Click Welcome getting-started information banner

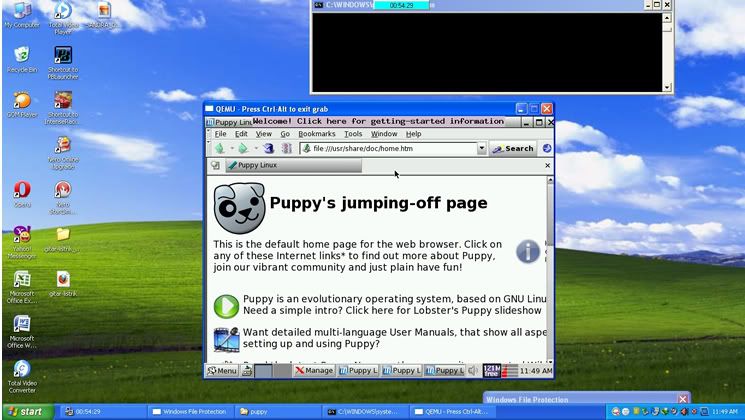[x=378, y=121]
